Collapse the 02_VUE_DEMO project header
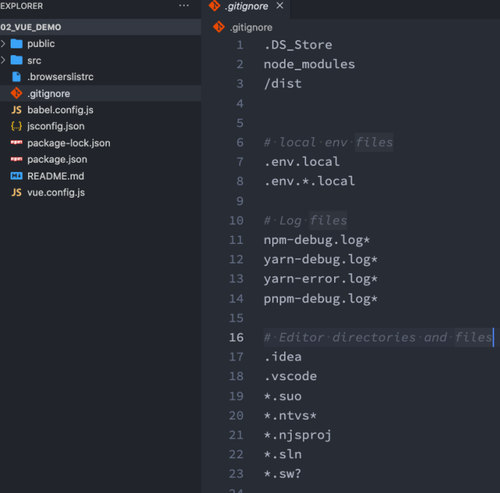The width and height of the screenshot is (500, 493). (x=100, y=27)
